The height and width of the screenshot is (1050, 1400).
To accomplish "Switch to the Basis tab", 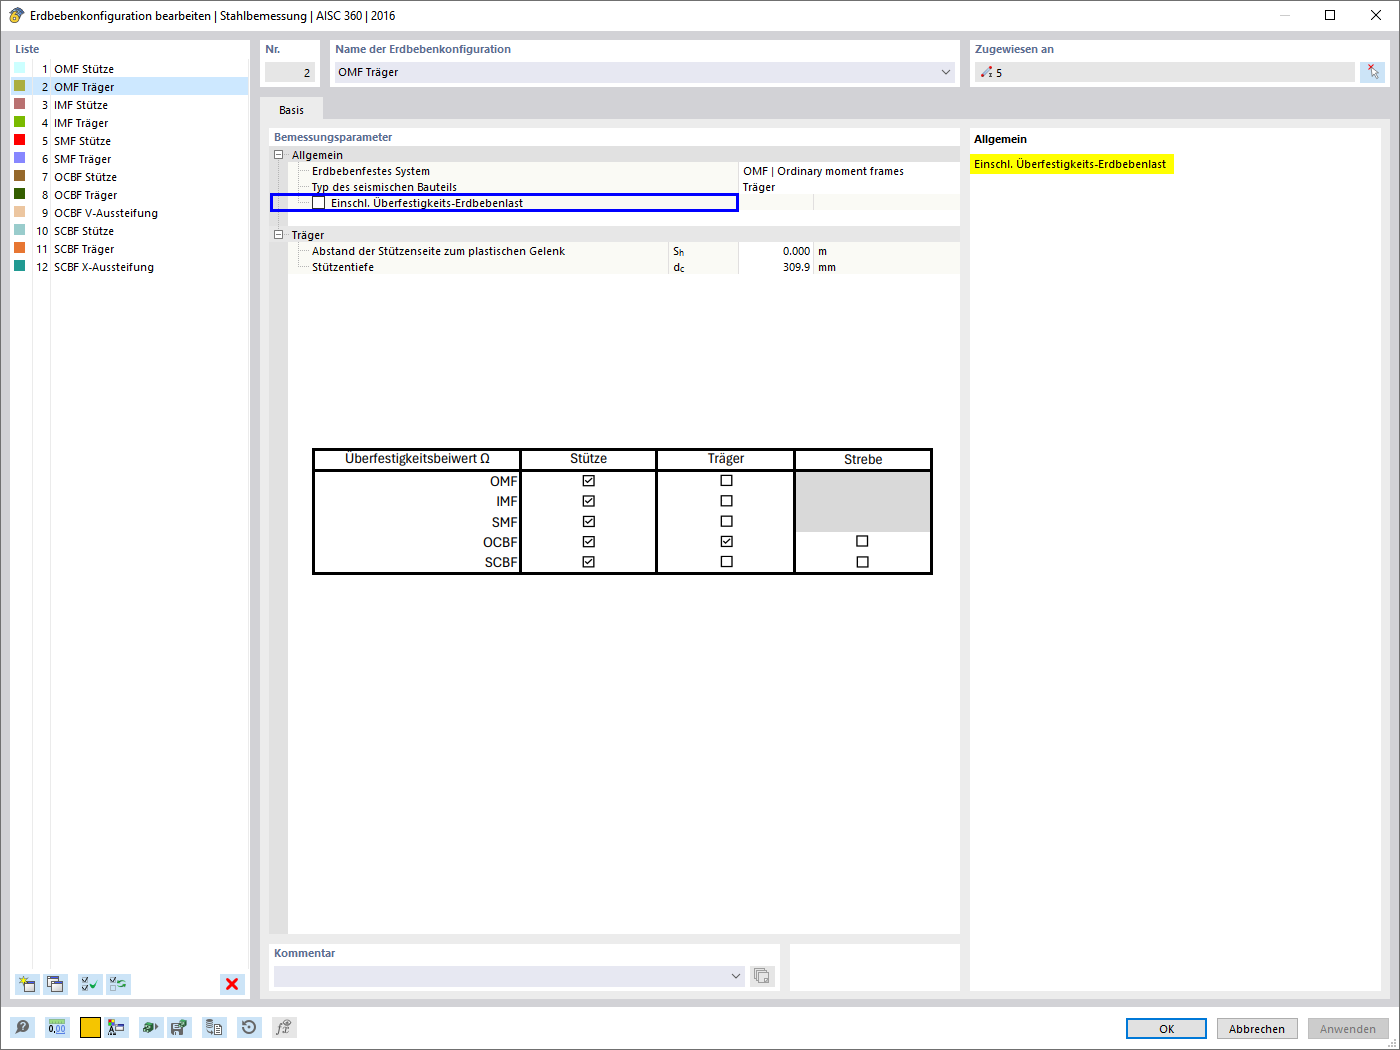I will click(291, 110).
